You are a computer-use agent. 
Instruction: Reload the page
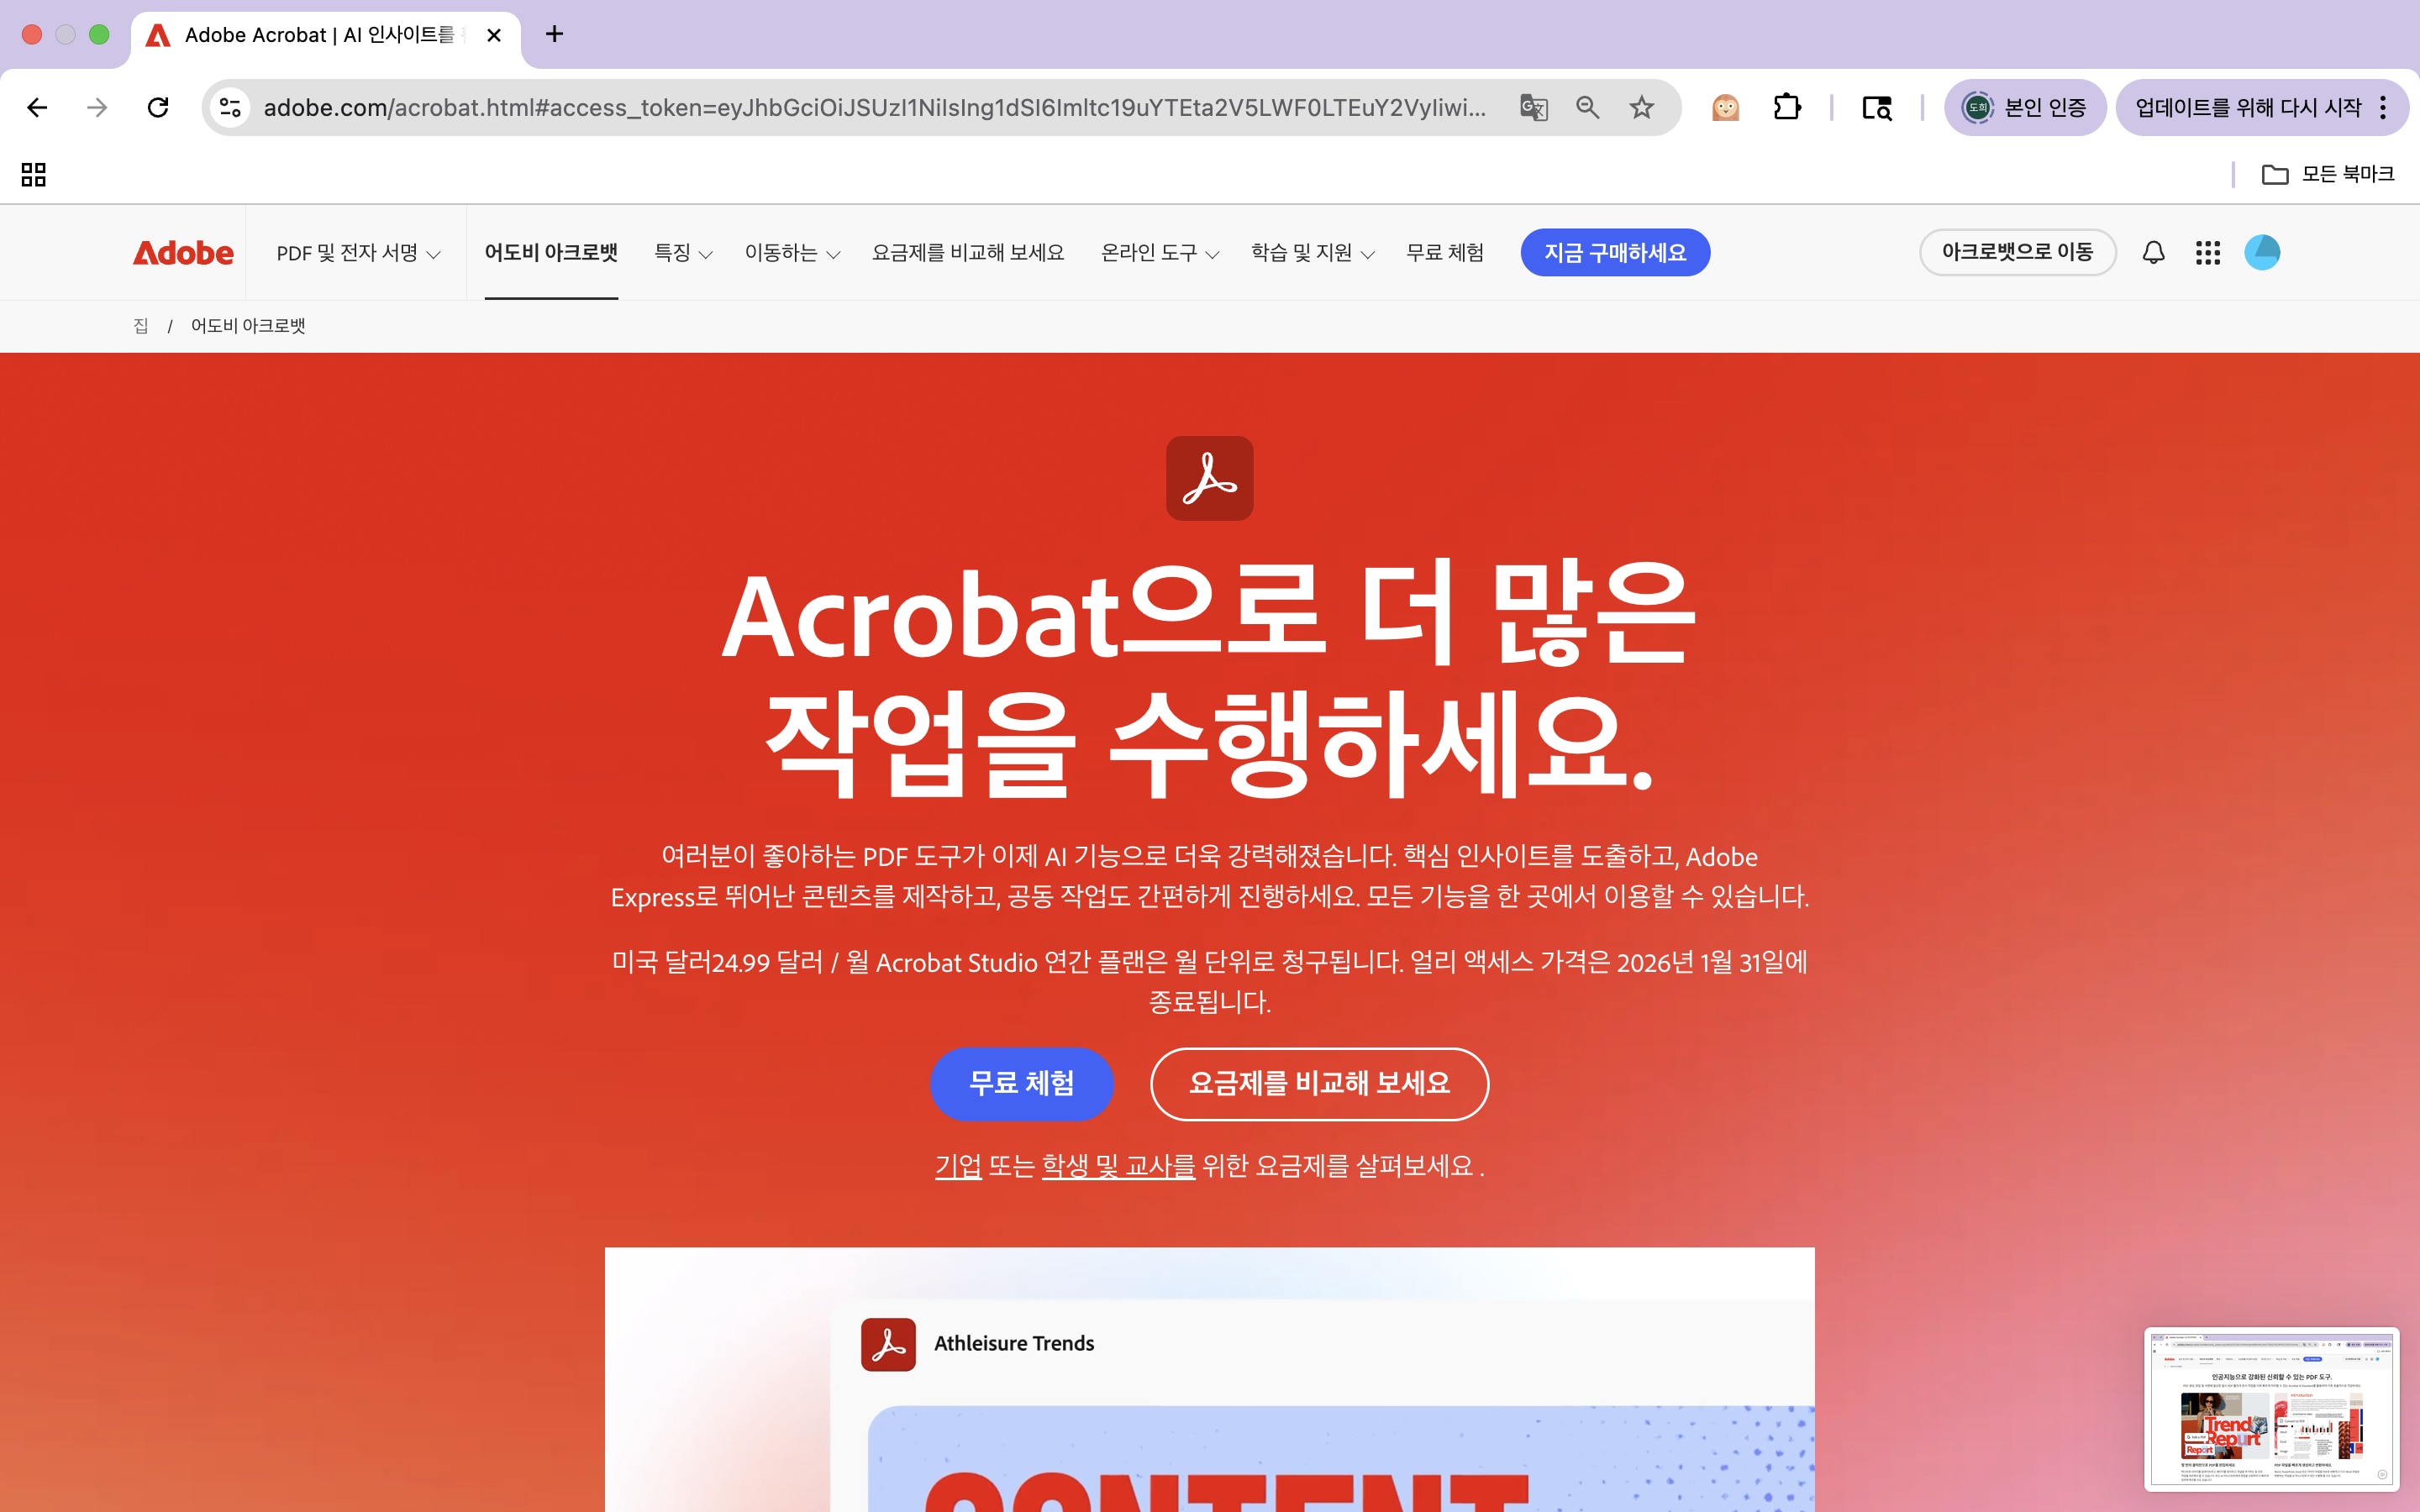pos(158,107)
